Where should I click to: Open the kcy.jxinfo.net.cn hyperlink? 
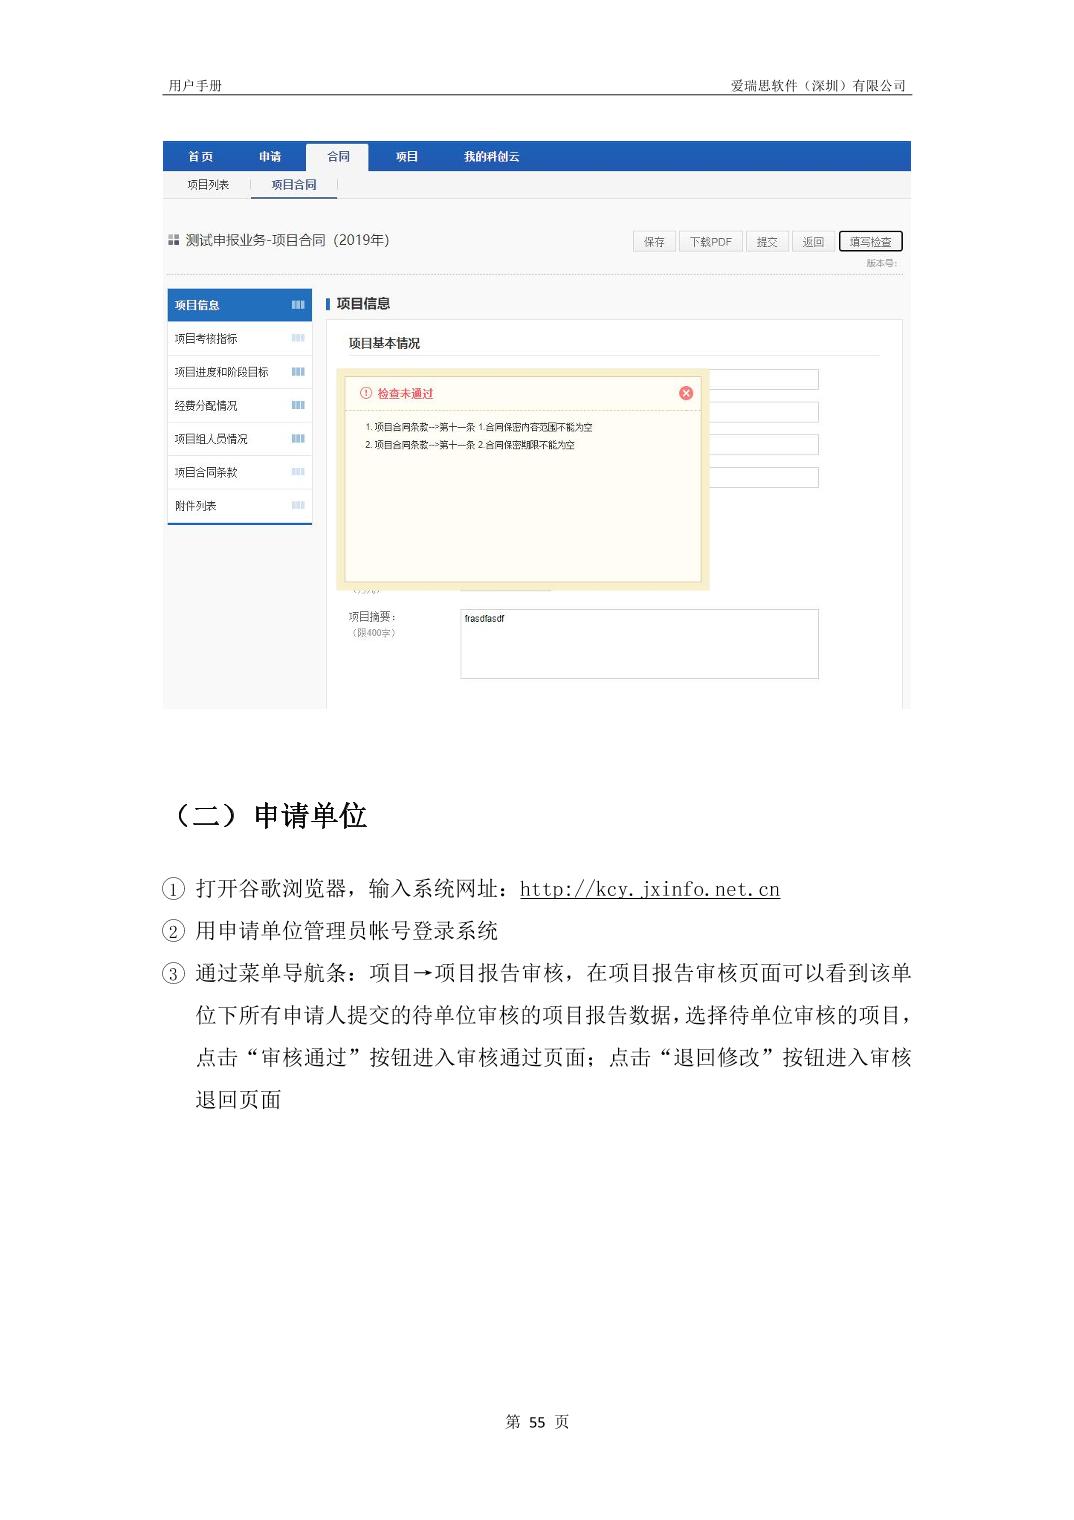pyautogui.click(x=649, y=889)
